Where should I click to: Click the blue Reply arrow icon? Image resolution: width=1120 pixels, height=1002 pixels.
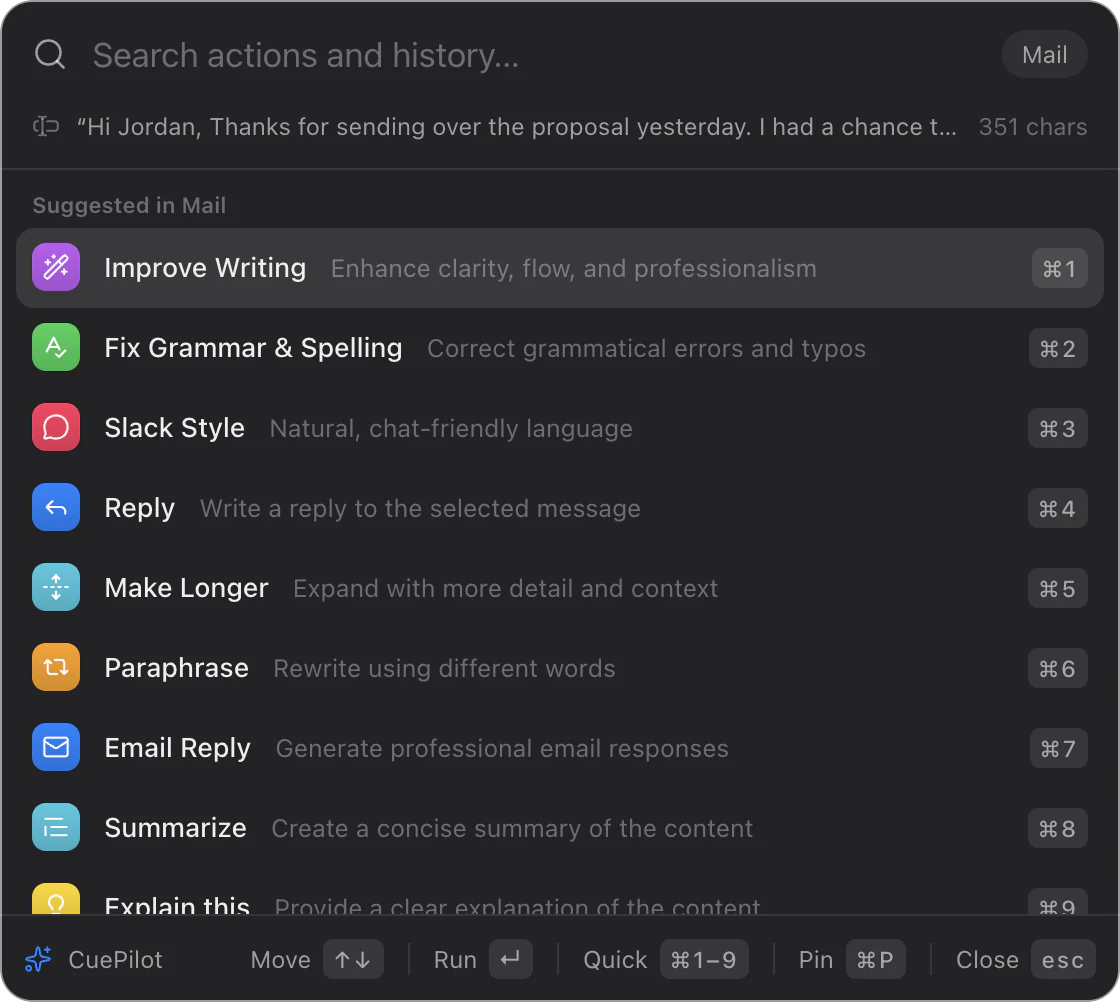click(56, 508)
